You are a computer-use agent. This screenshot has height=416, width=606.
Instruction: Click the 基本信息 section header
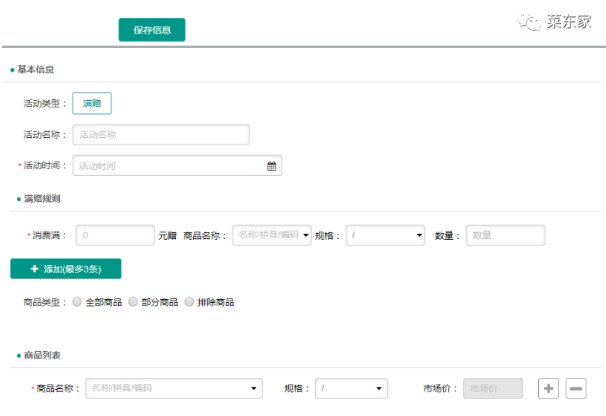click(36, 69)
